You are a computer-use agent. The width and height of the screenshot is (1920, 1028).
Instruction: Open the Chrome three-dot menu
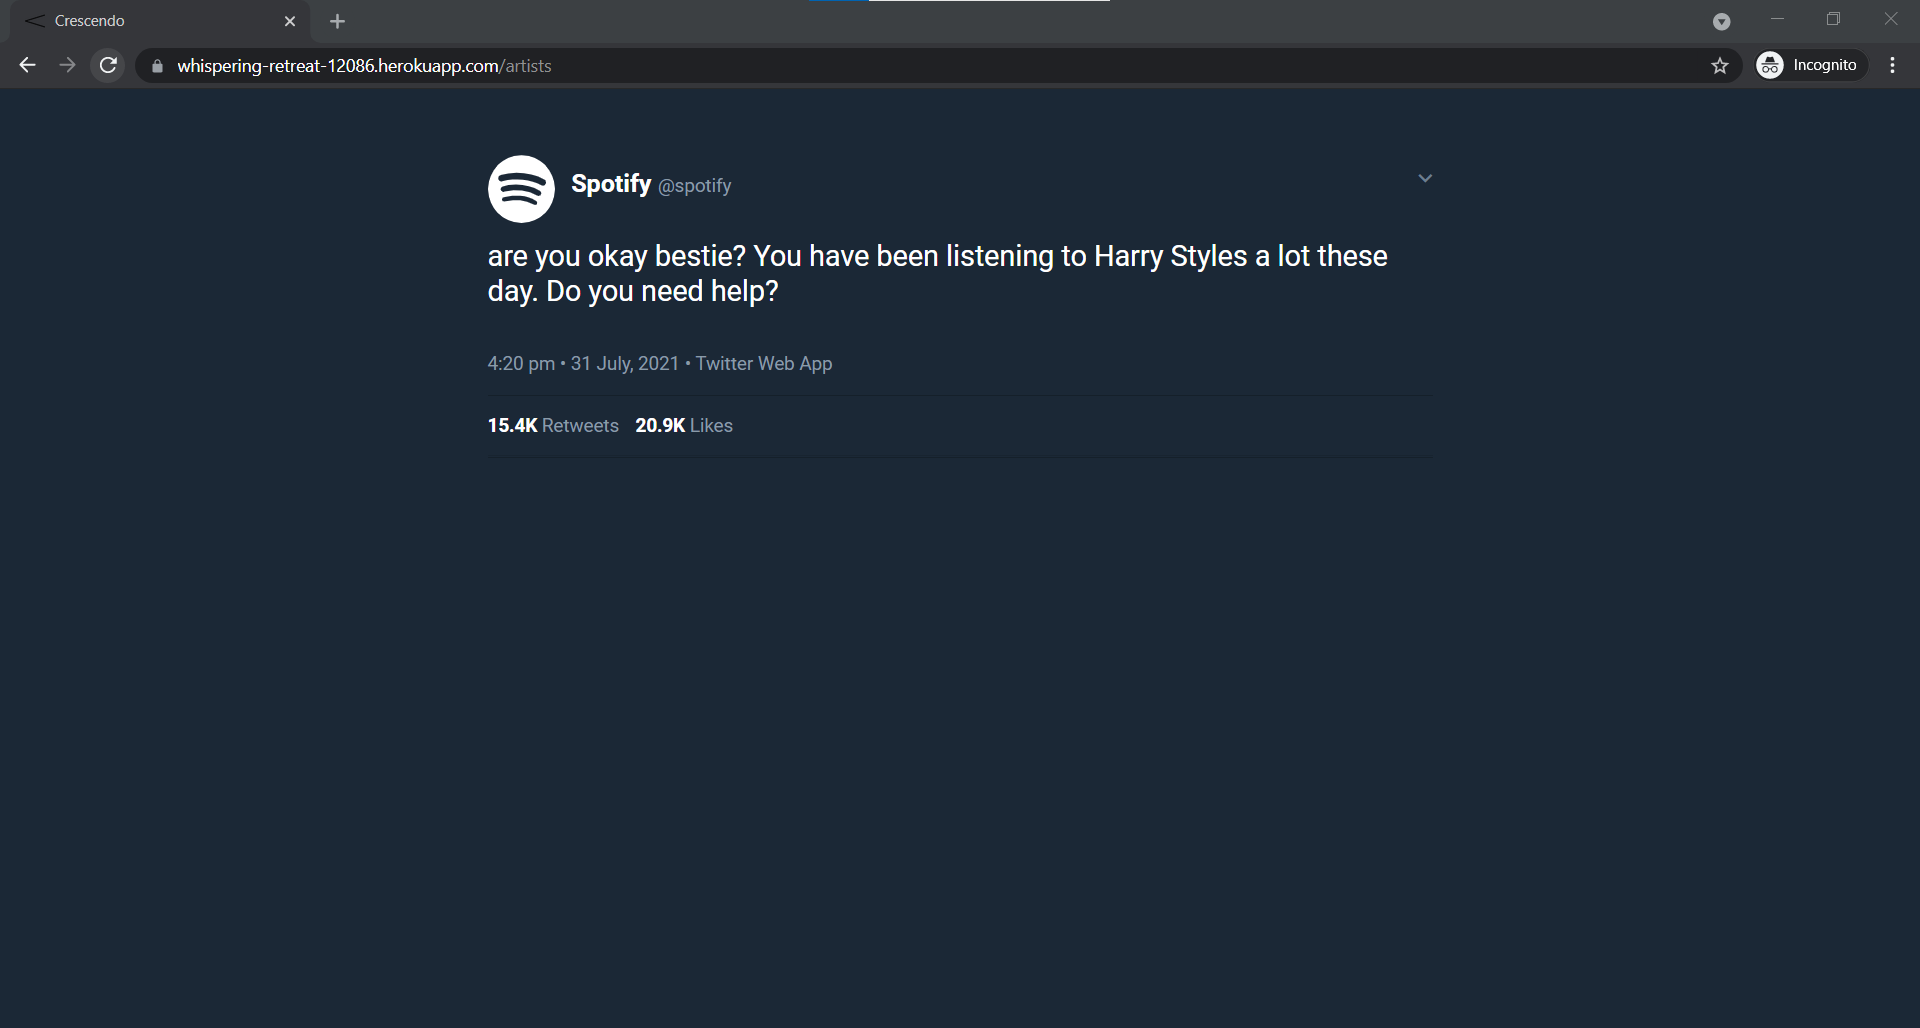tap(1892, 65)
